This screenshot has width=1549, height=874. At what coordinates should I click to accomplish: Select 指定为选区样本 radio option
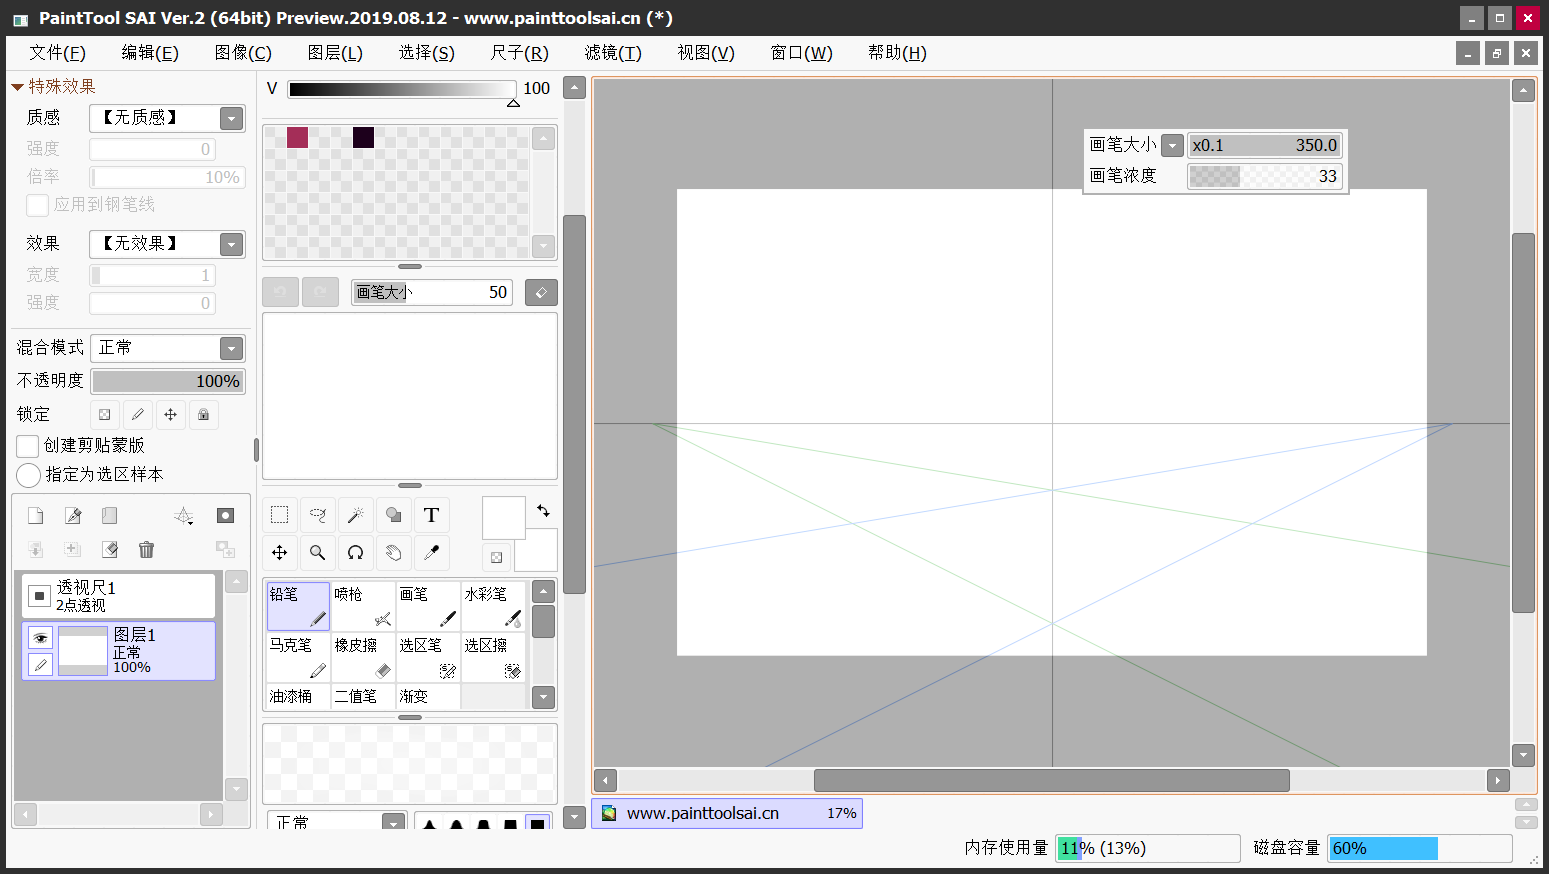[x=29, y=474]
